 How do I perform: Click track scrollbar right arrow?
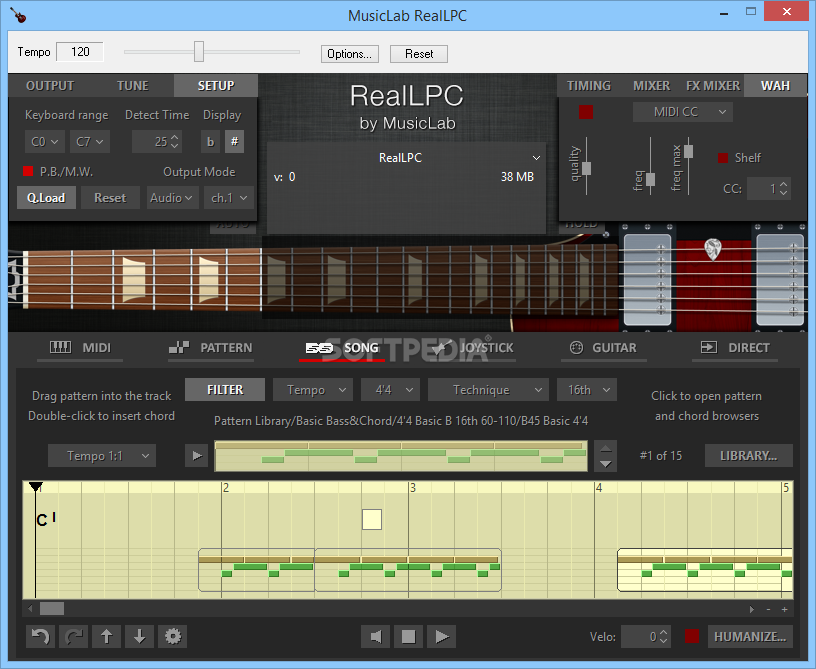(751, 609)
